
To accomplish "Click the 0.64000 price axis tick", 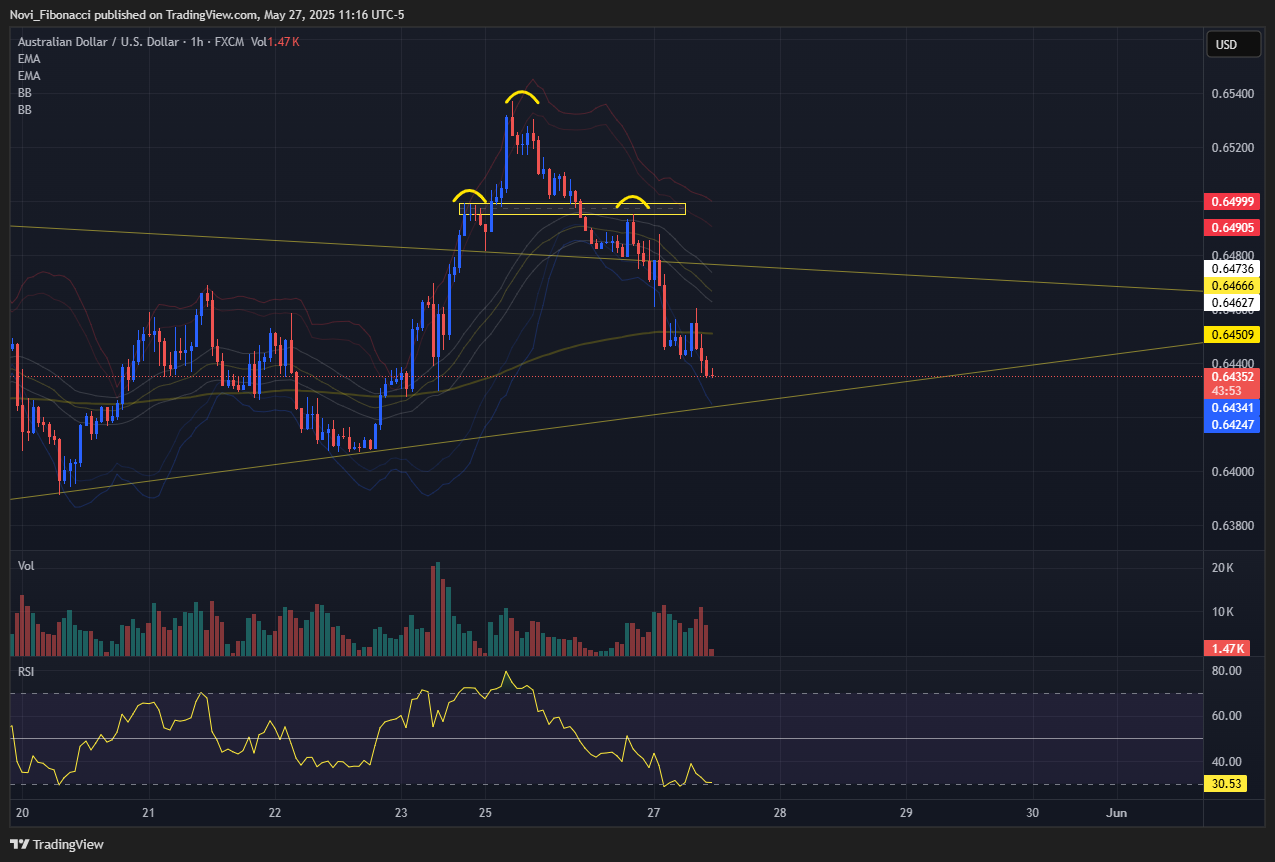I will coord(1231,472).
